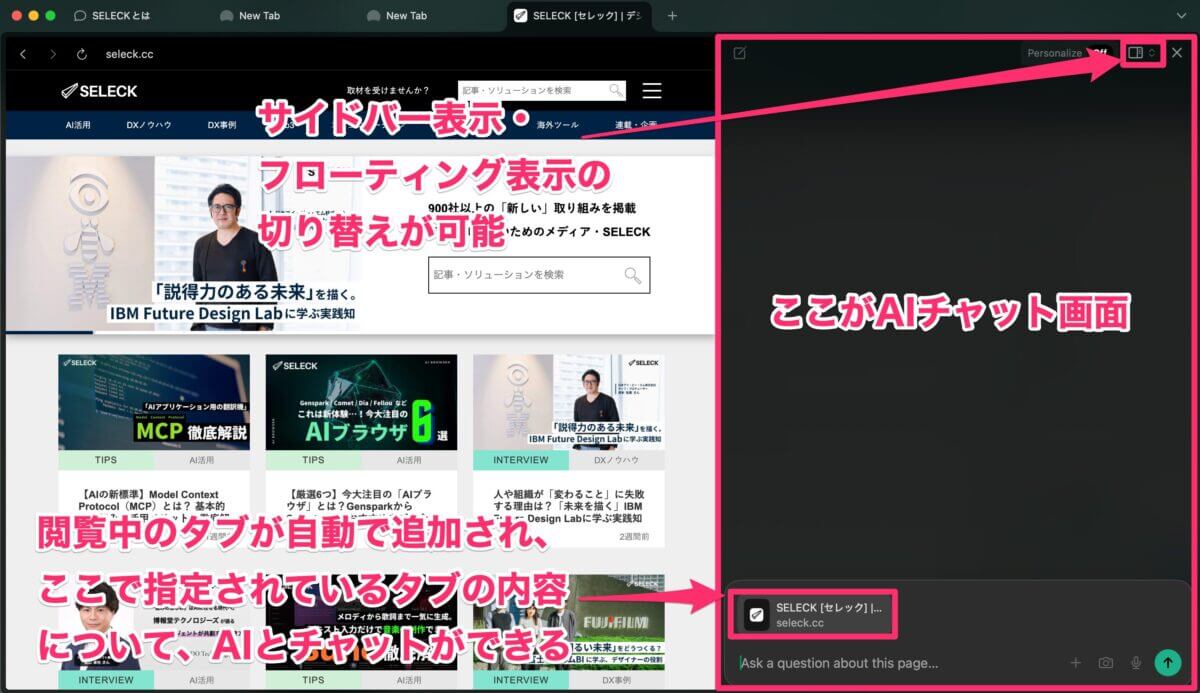Click the attached SELECK tab chip

(815, 615)
